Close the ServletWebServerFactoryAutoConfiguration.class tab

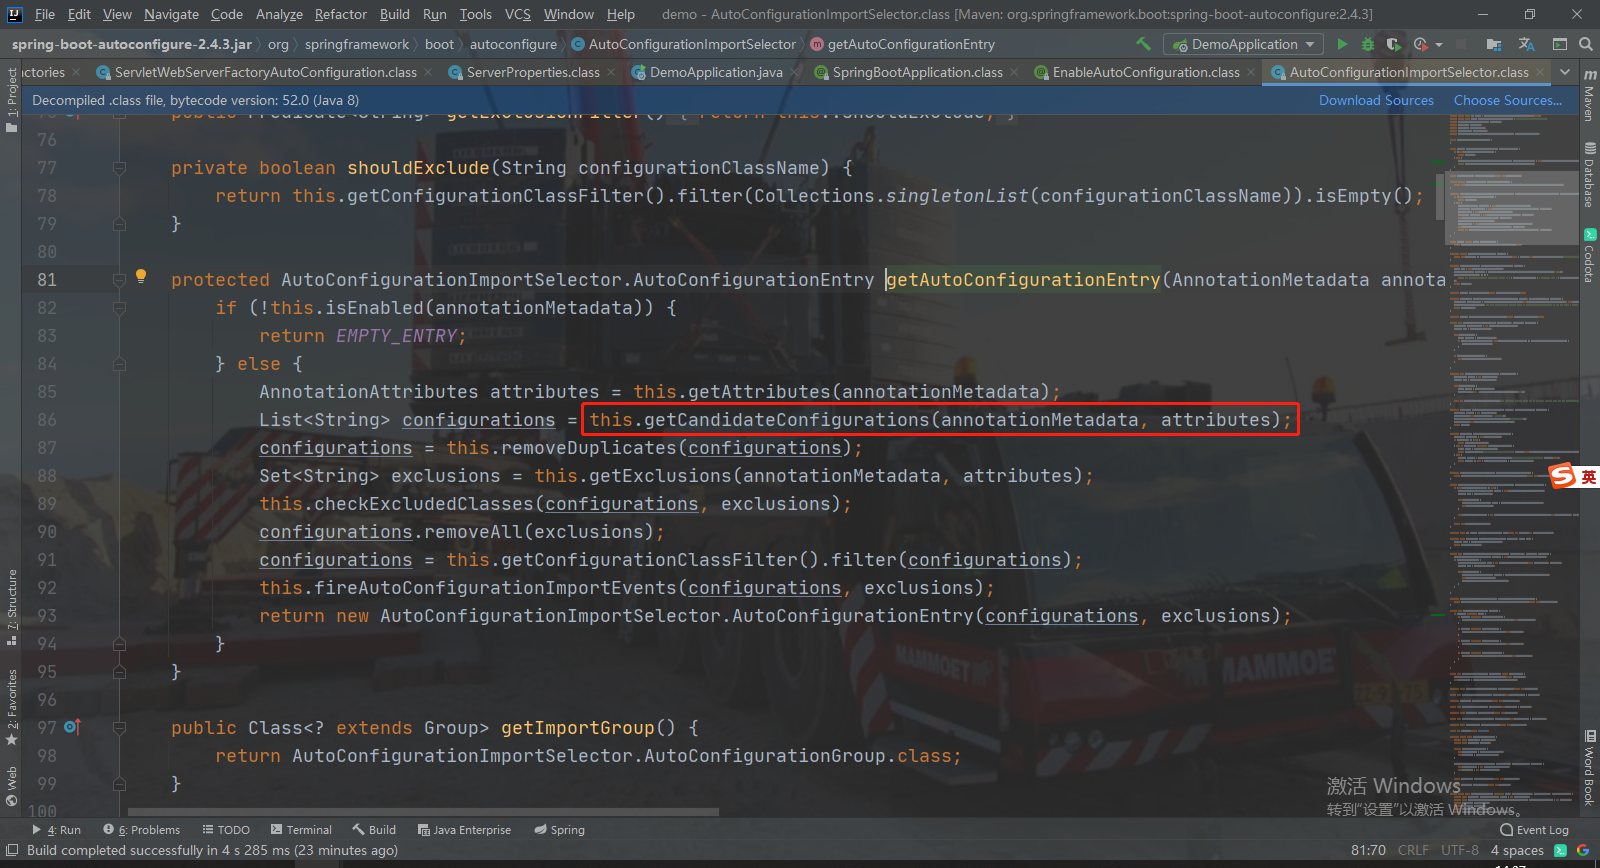(428, 72)
